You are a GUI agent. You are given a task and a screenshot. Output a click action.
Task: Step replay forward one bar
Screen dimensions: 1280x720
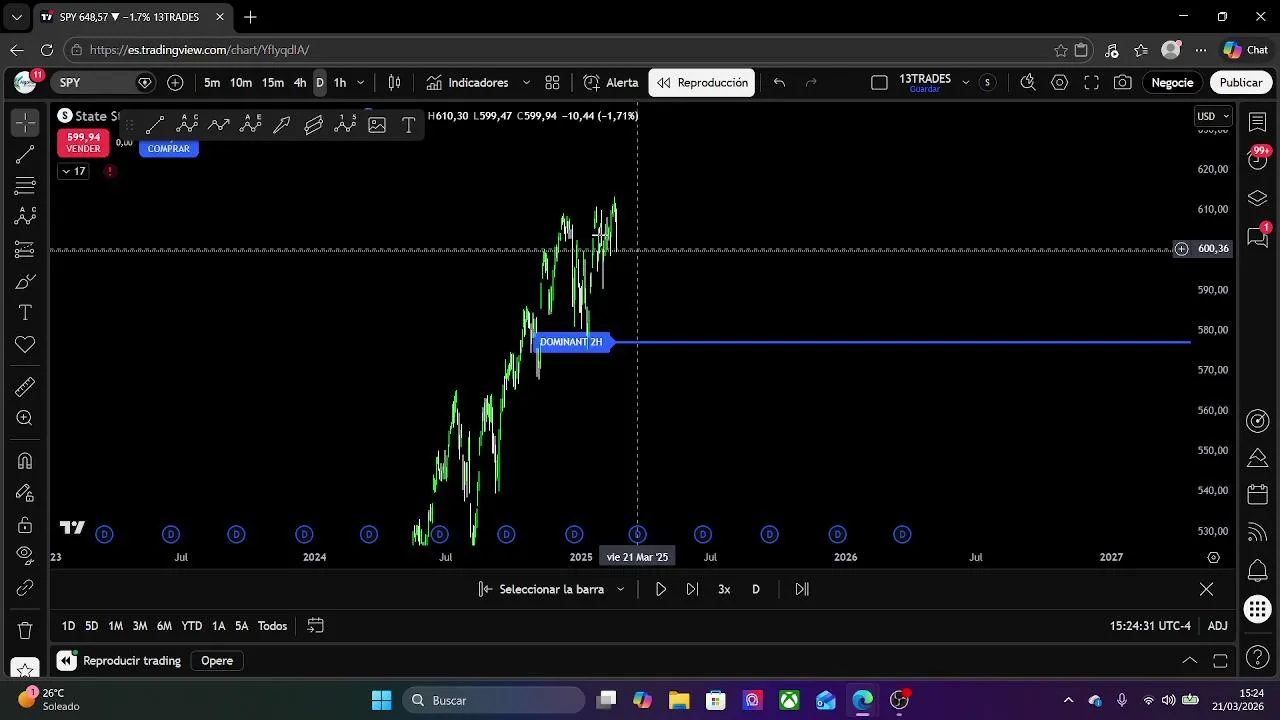692,589
